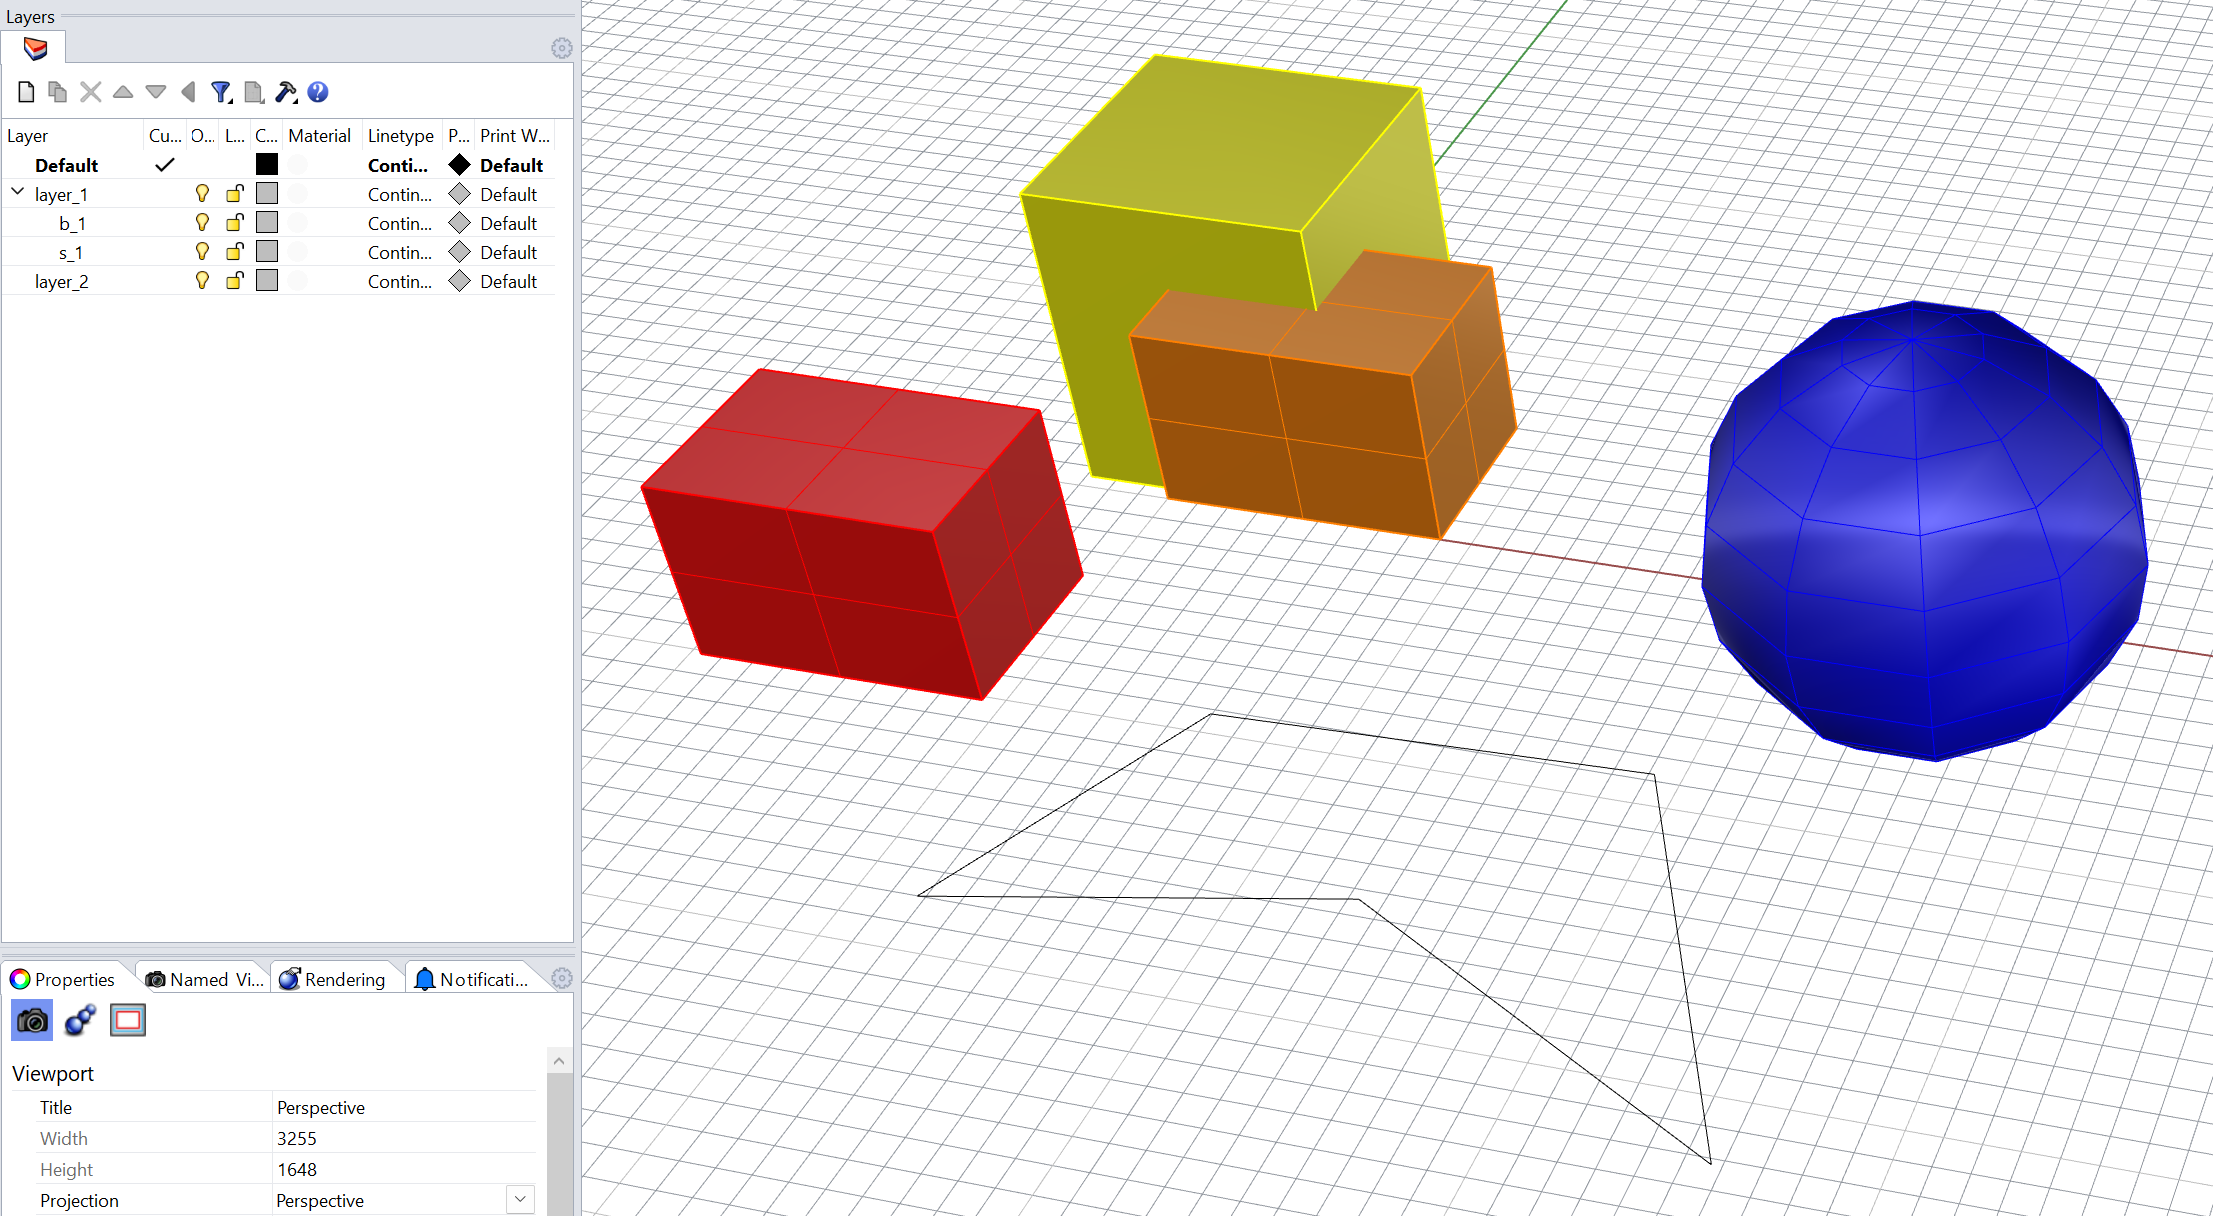Click the New Layer icon

pyautogui.click(x=27, y=92)
